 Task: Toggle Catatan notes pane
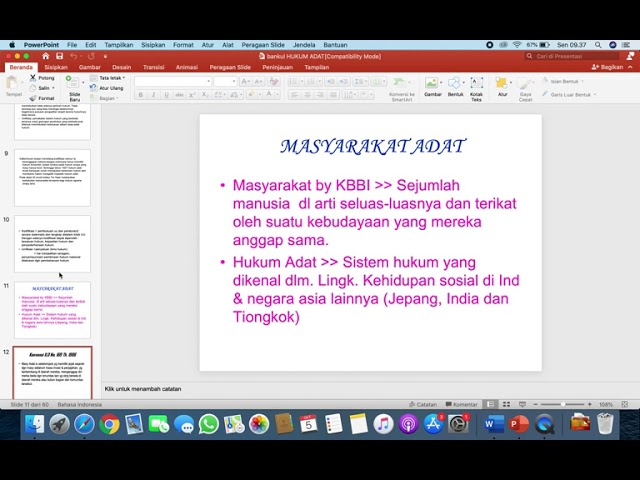coord(423,404)
